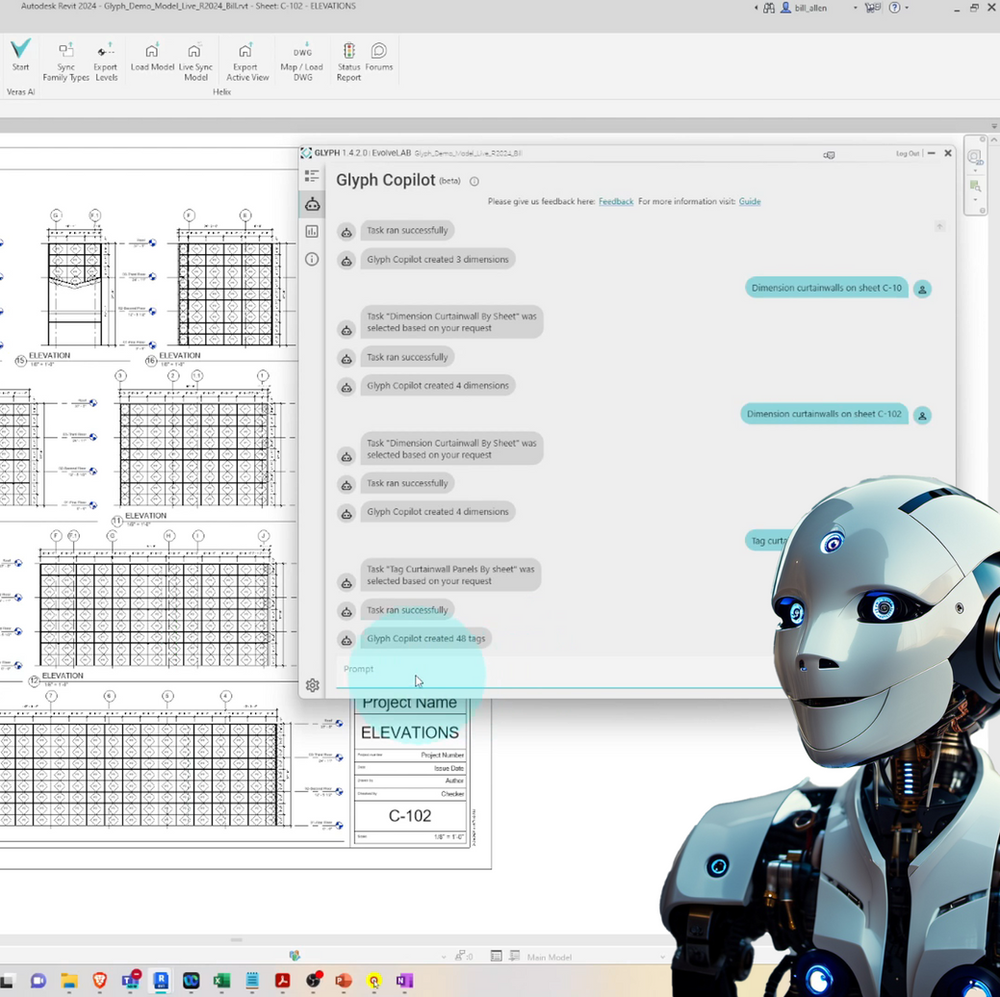The width and height of the screenshot is (1000, 997).
Task: Click the 'Tag Curtainwall Panels By sheet' message
Action: pos(450,575)
